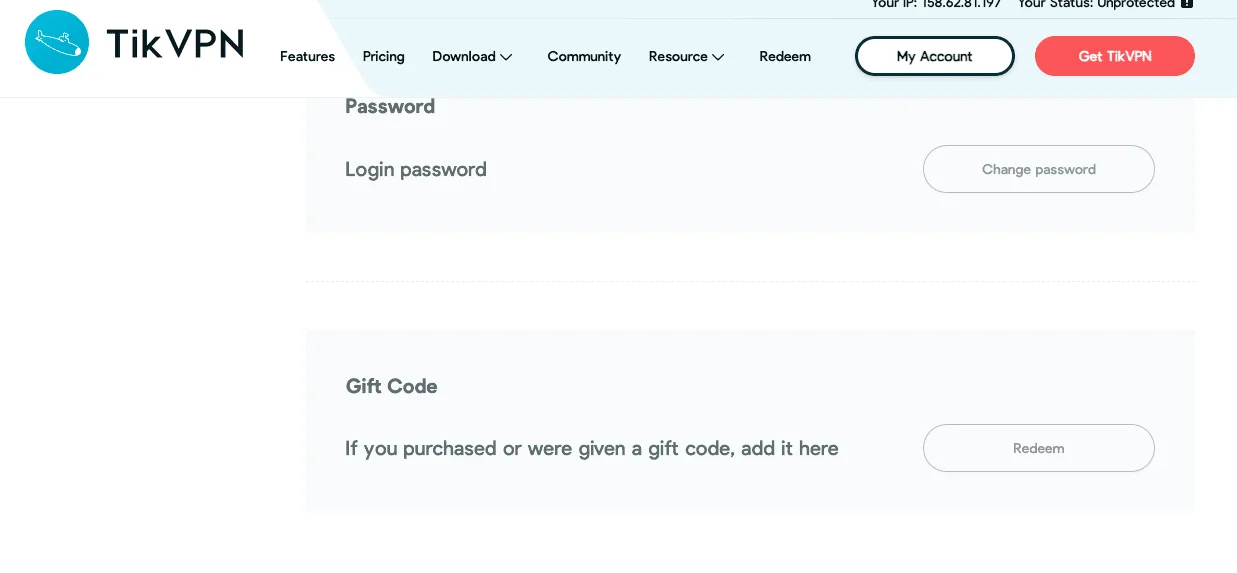The image size is (1237, 573).
Task: Select Redeem in the top navigation
Action: click(x=785, y=57)
